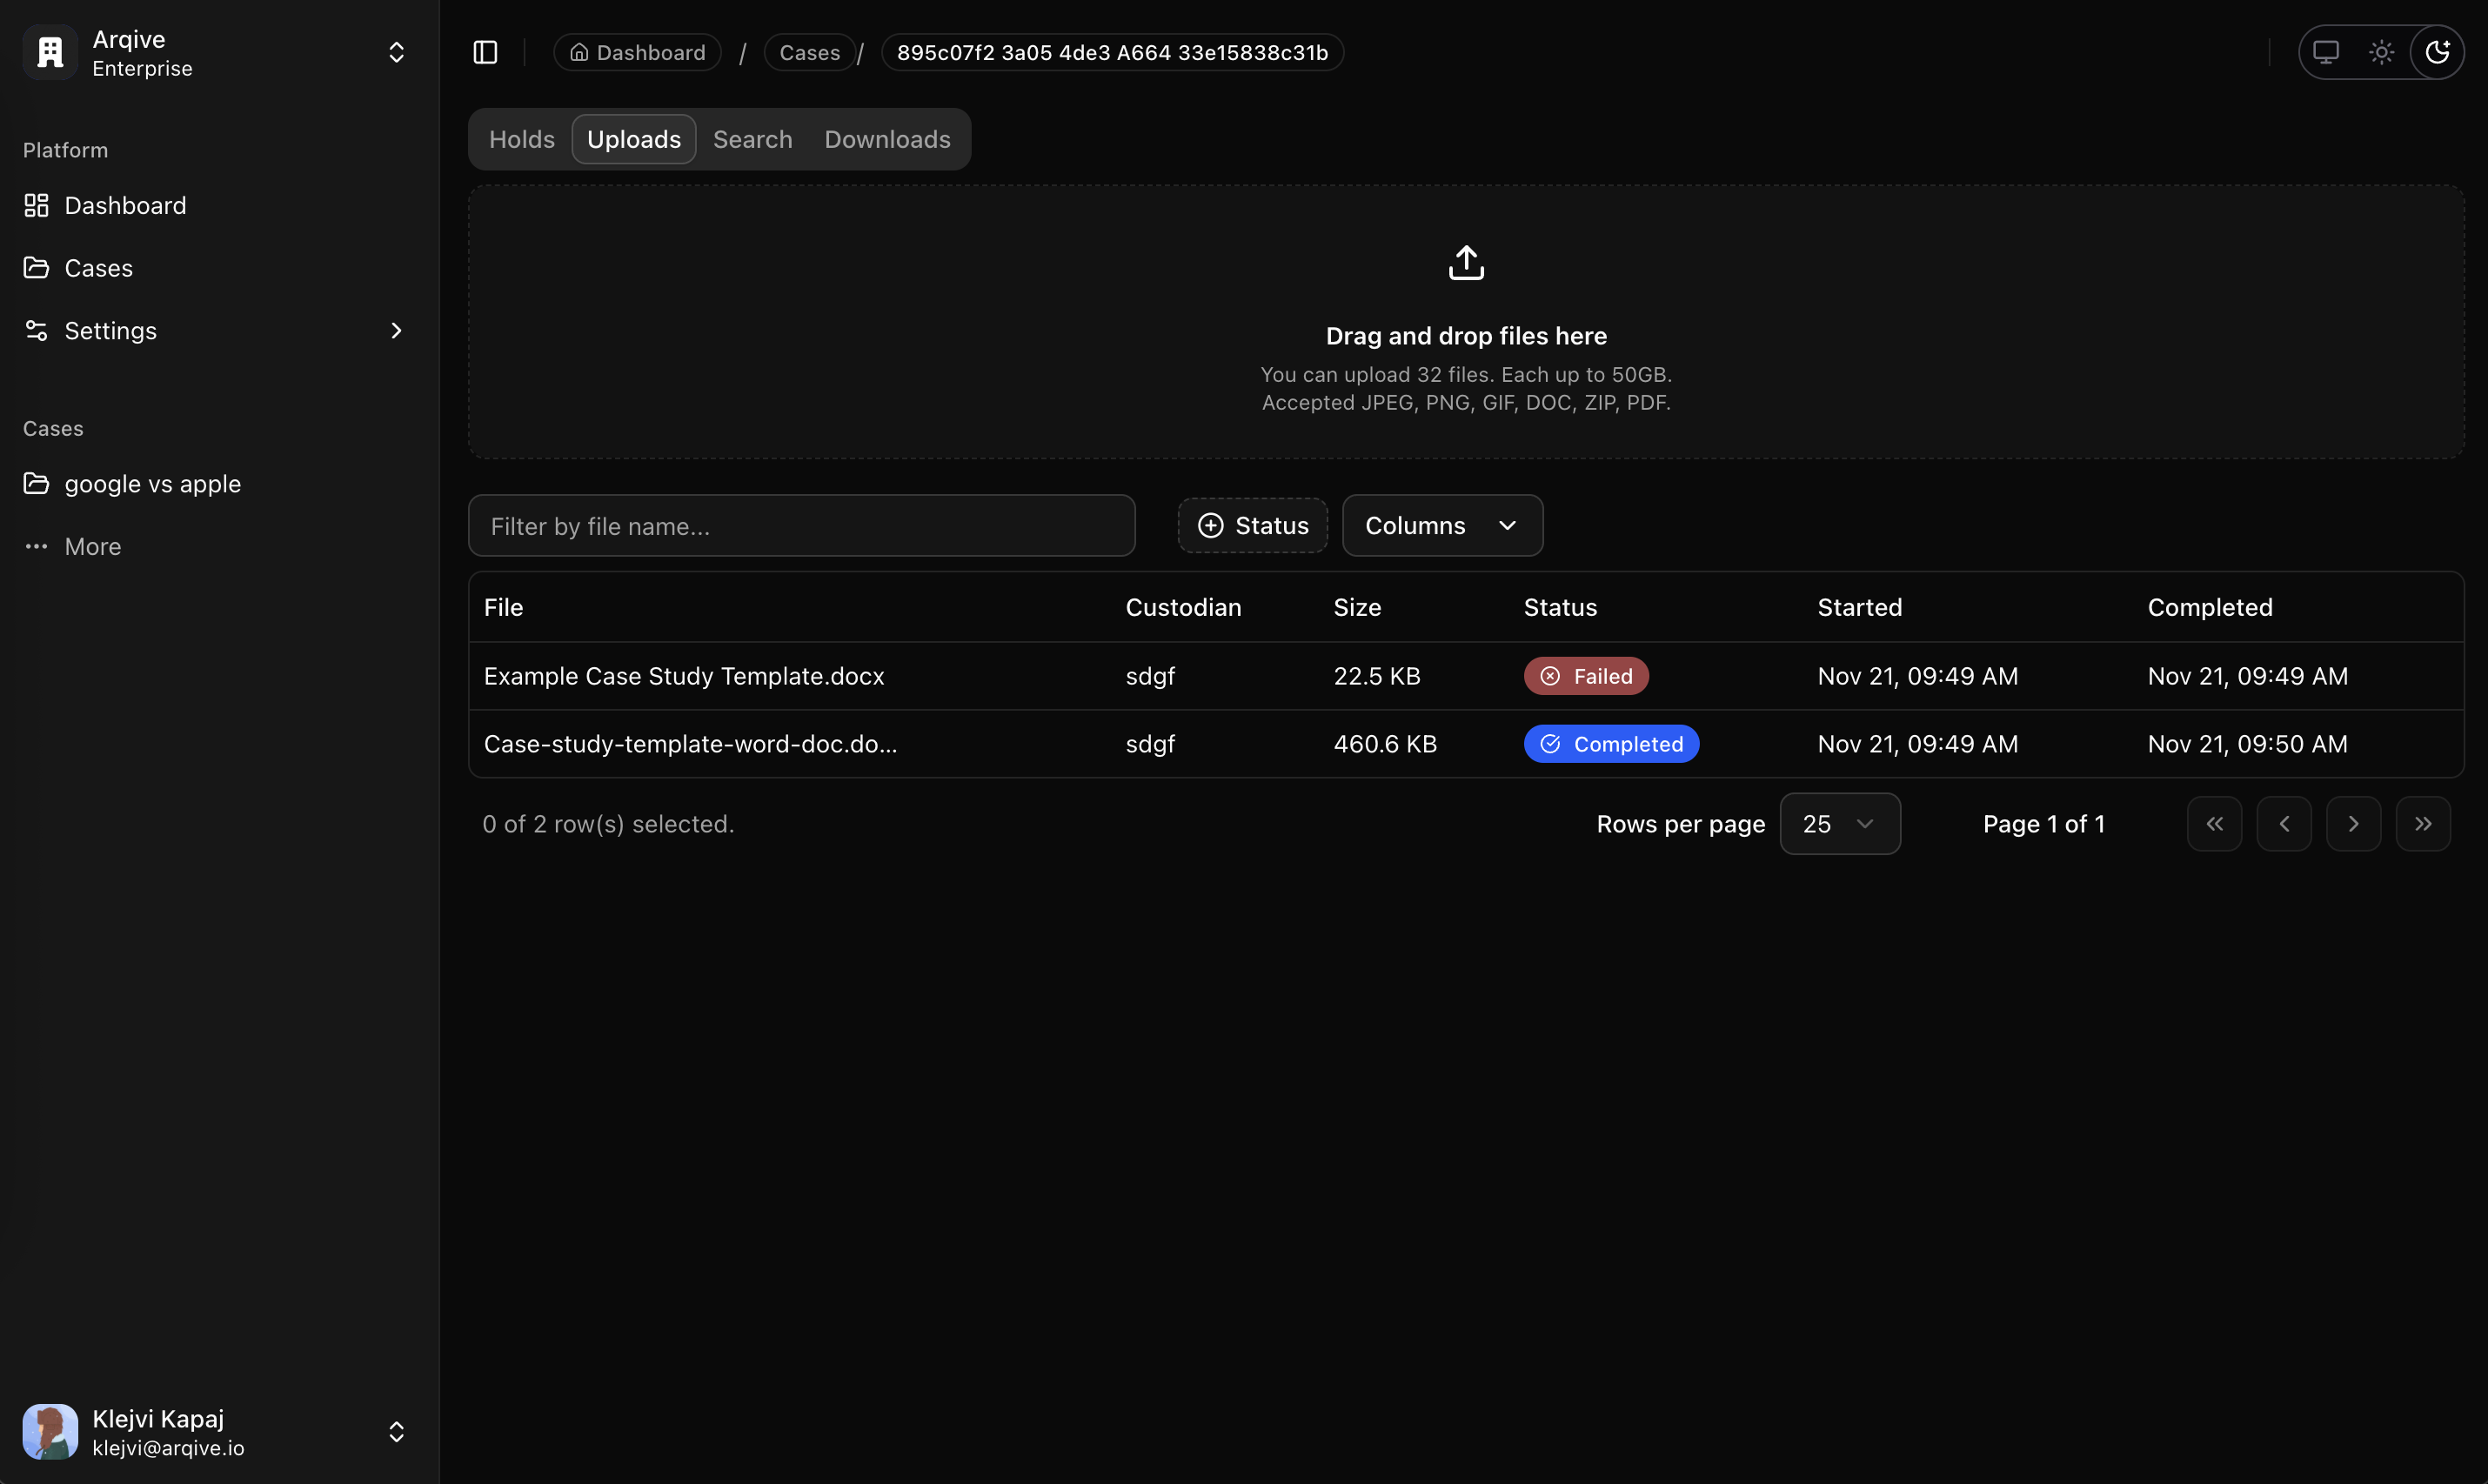2488x1484 pixels.
Task: Open the Cases breadcrumb link
Action: [808, 52]
